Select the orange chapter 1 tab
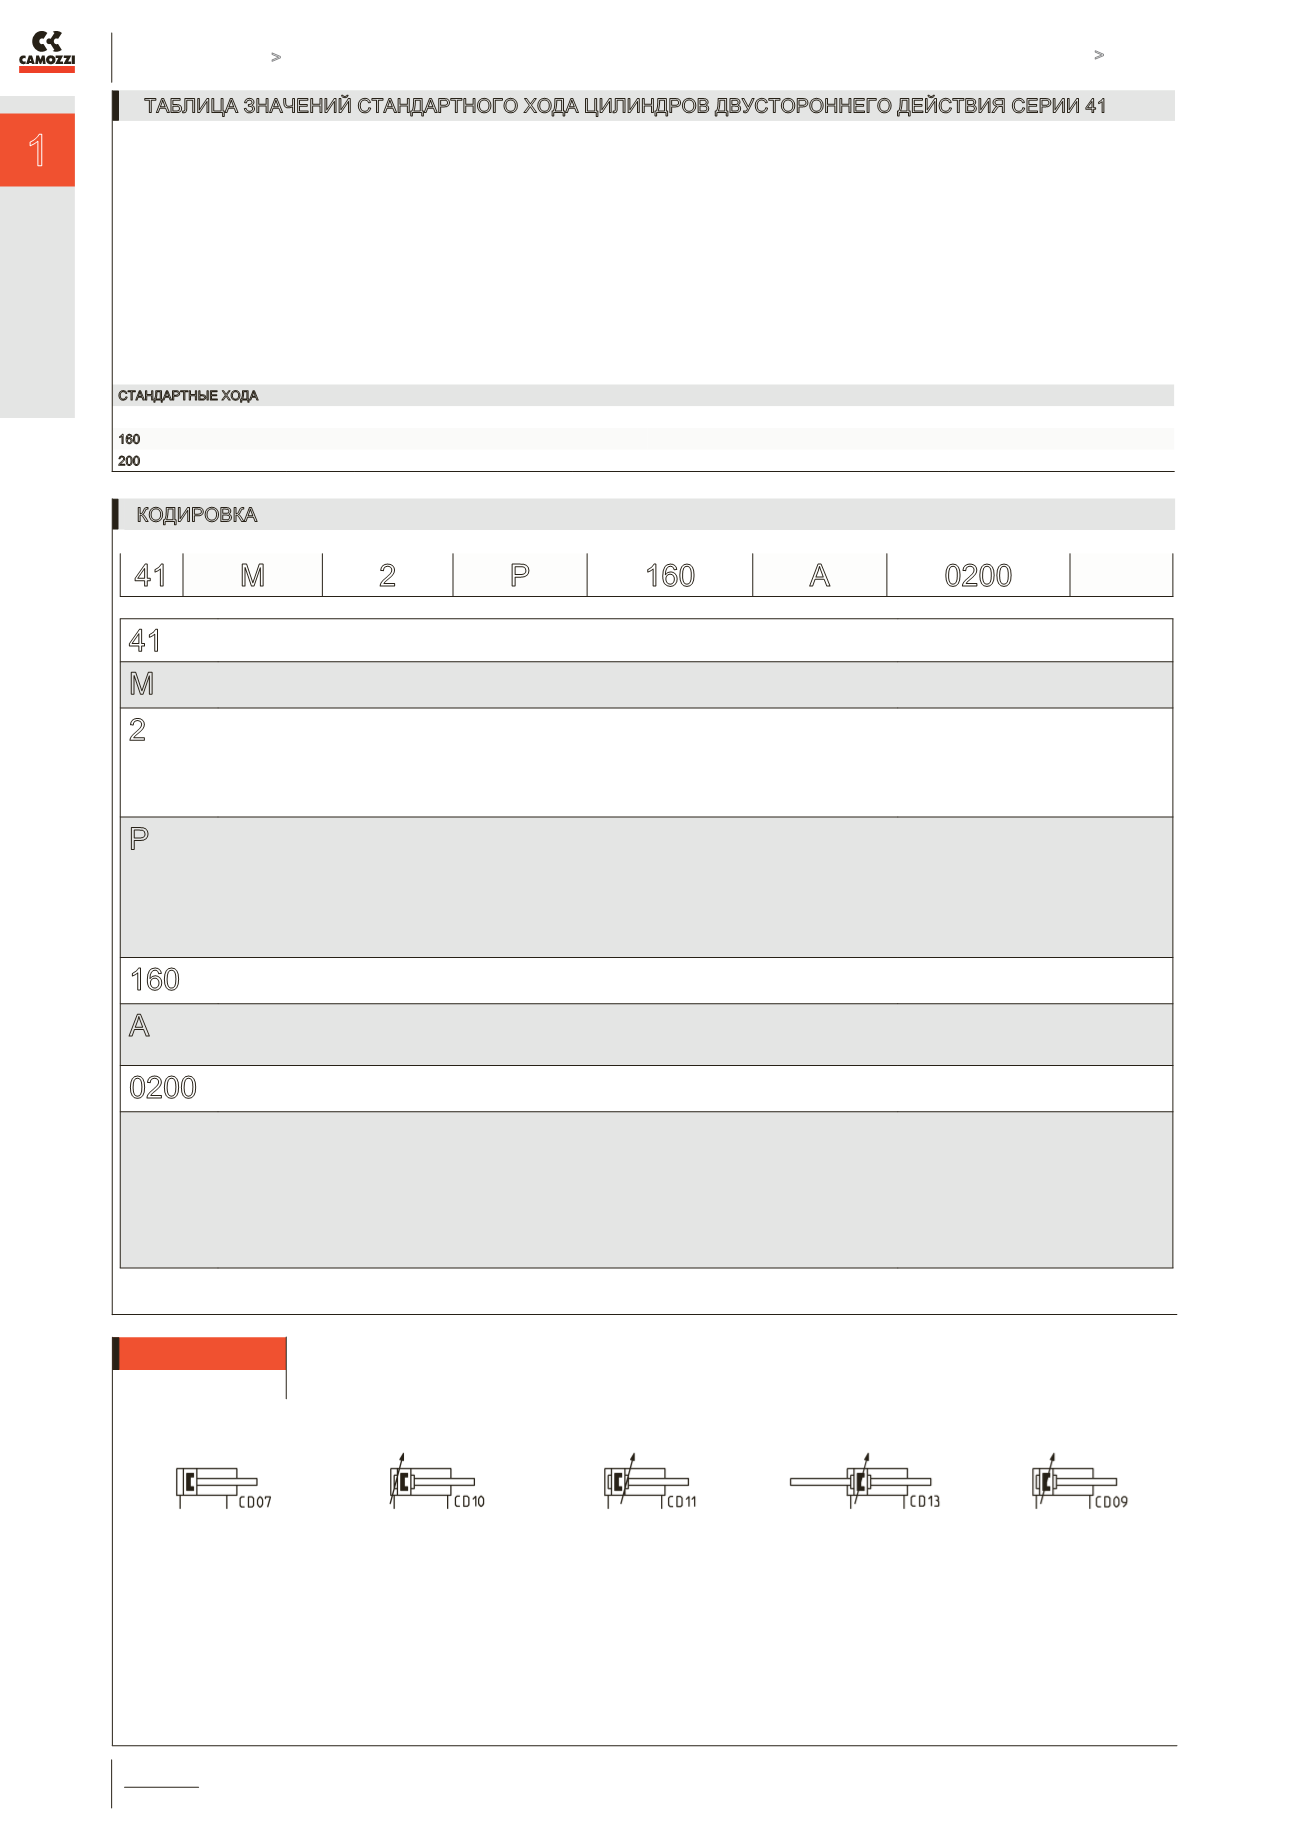The width and height of the screenshot is (1300, 1839). coord(37,150)
